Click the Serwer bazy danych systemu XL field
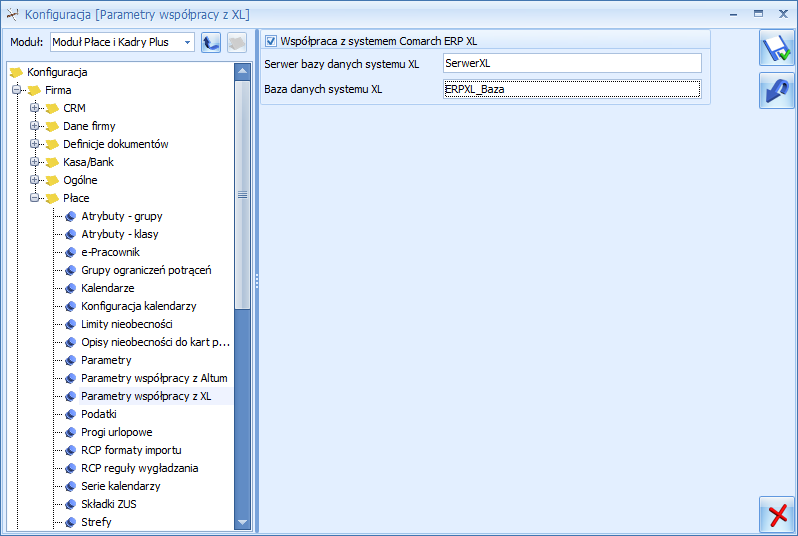798x536 pixels. click(x=572, y=64)
